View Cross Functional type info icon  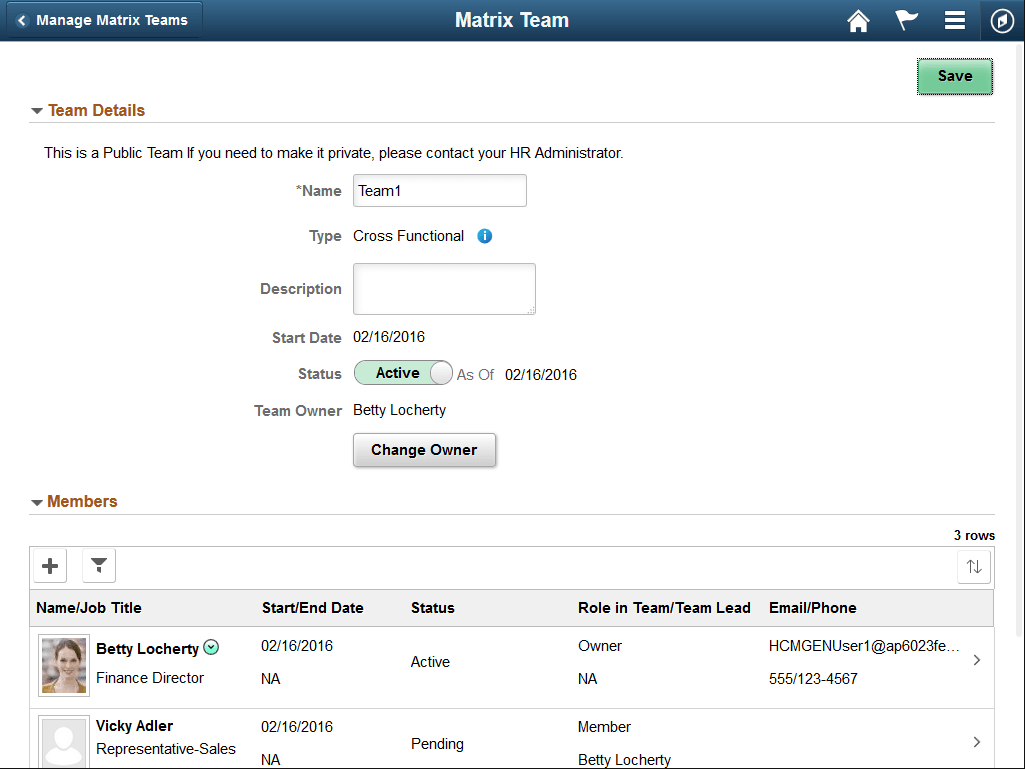484,235
